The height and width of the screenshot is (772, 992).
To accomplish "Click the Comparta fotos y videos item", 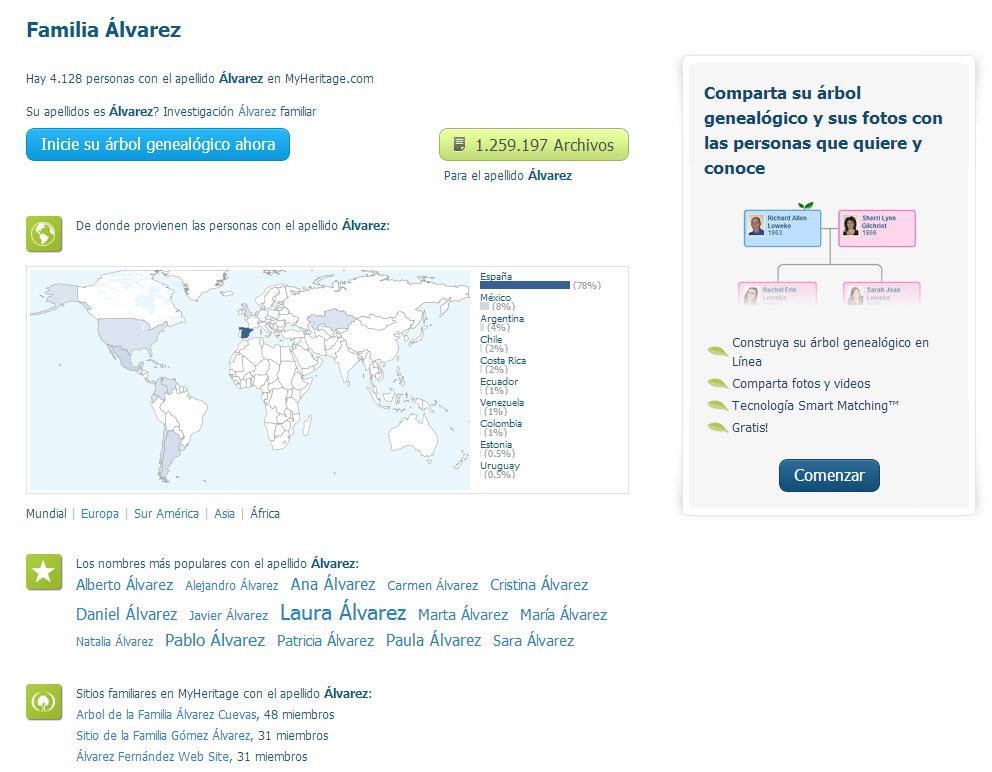I will [801, 383].
